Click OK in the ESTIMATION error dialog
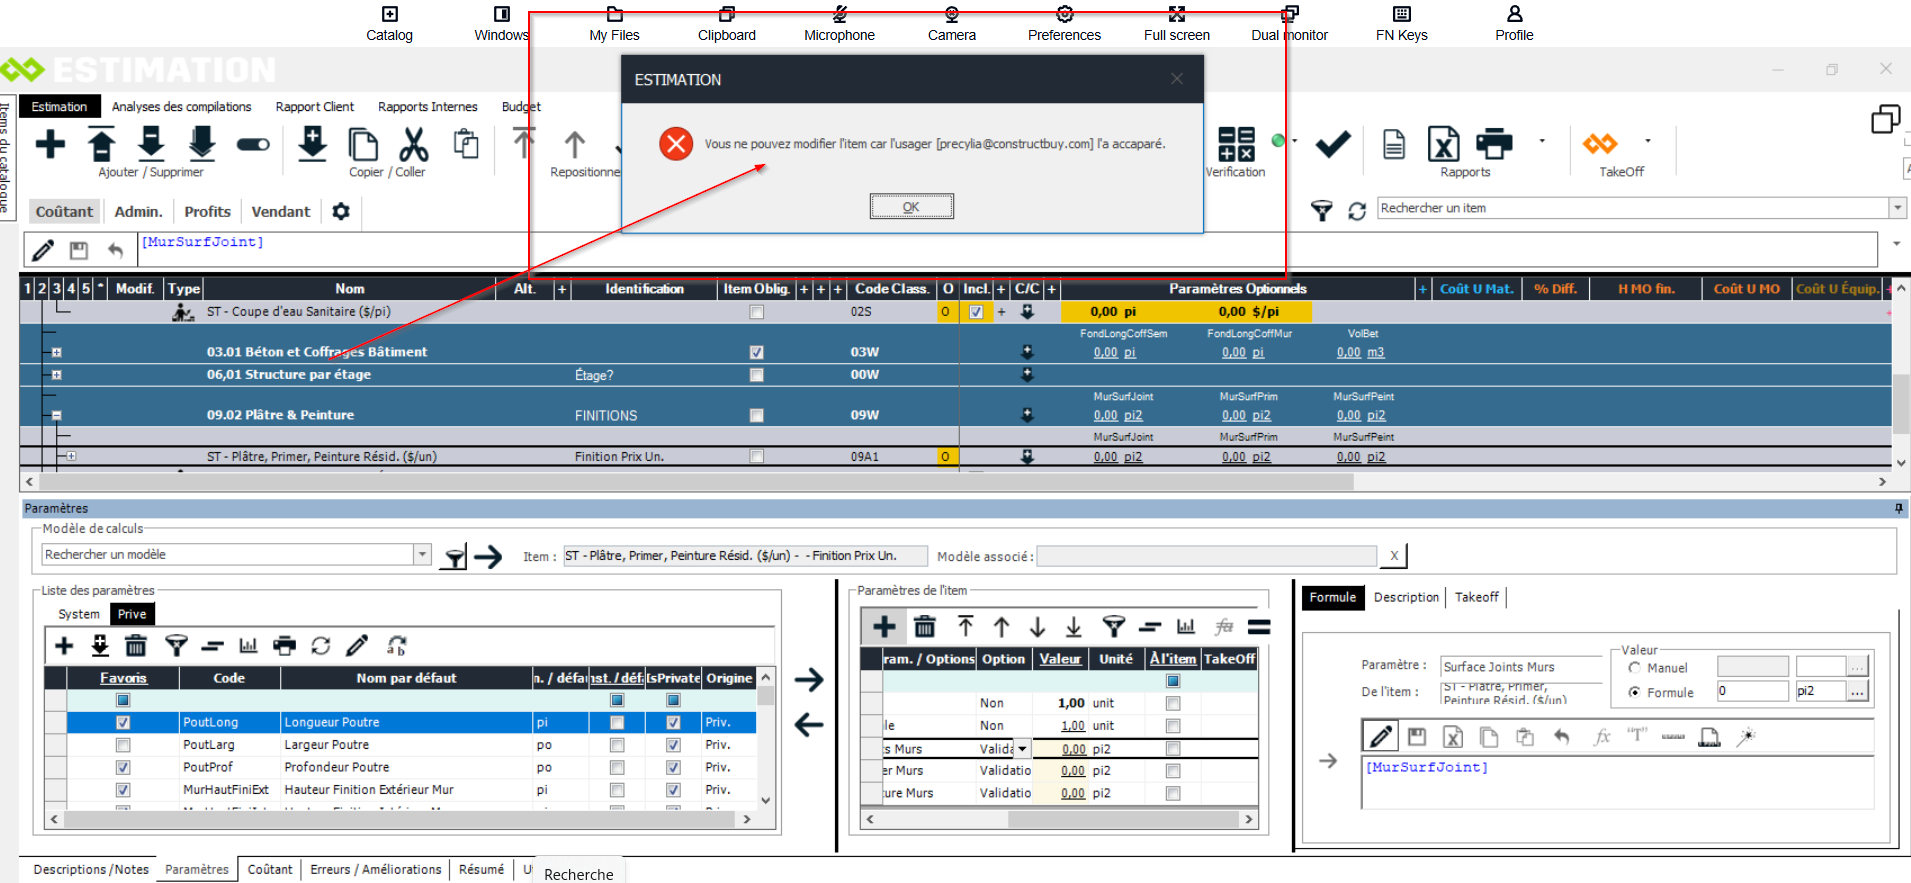 coord(911,207)
